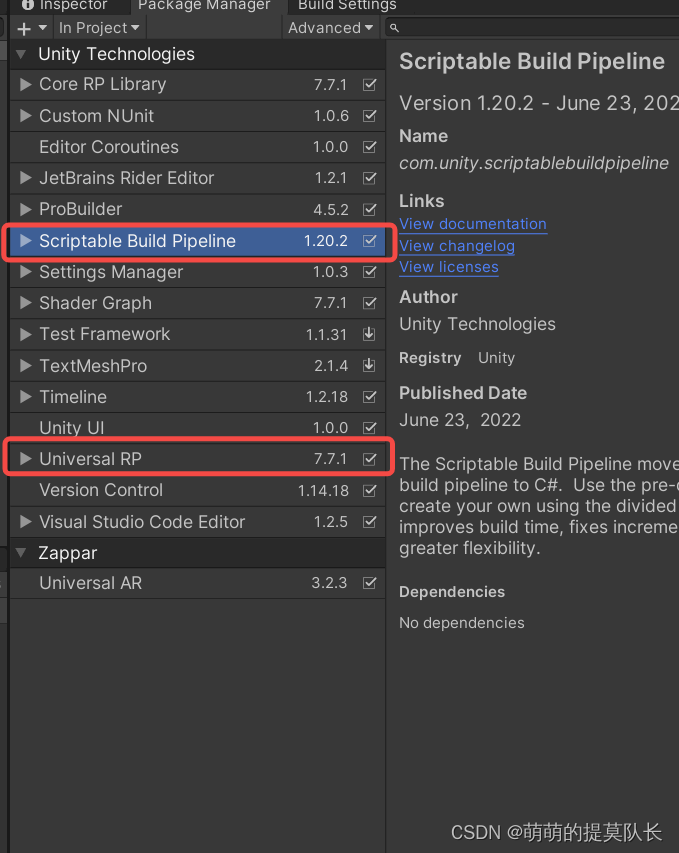
Task: Select the Shader Graph package row
Action: pos(197,302)
